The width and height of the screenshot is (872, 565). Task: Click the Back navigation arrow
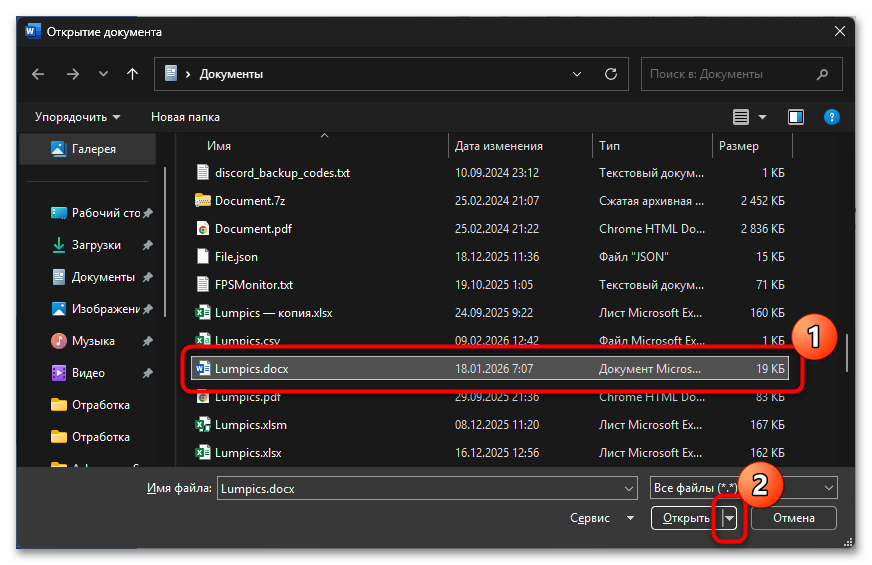pos(38,74)
